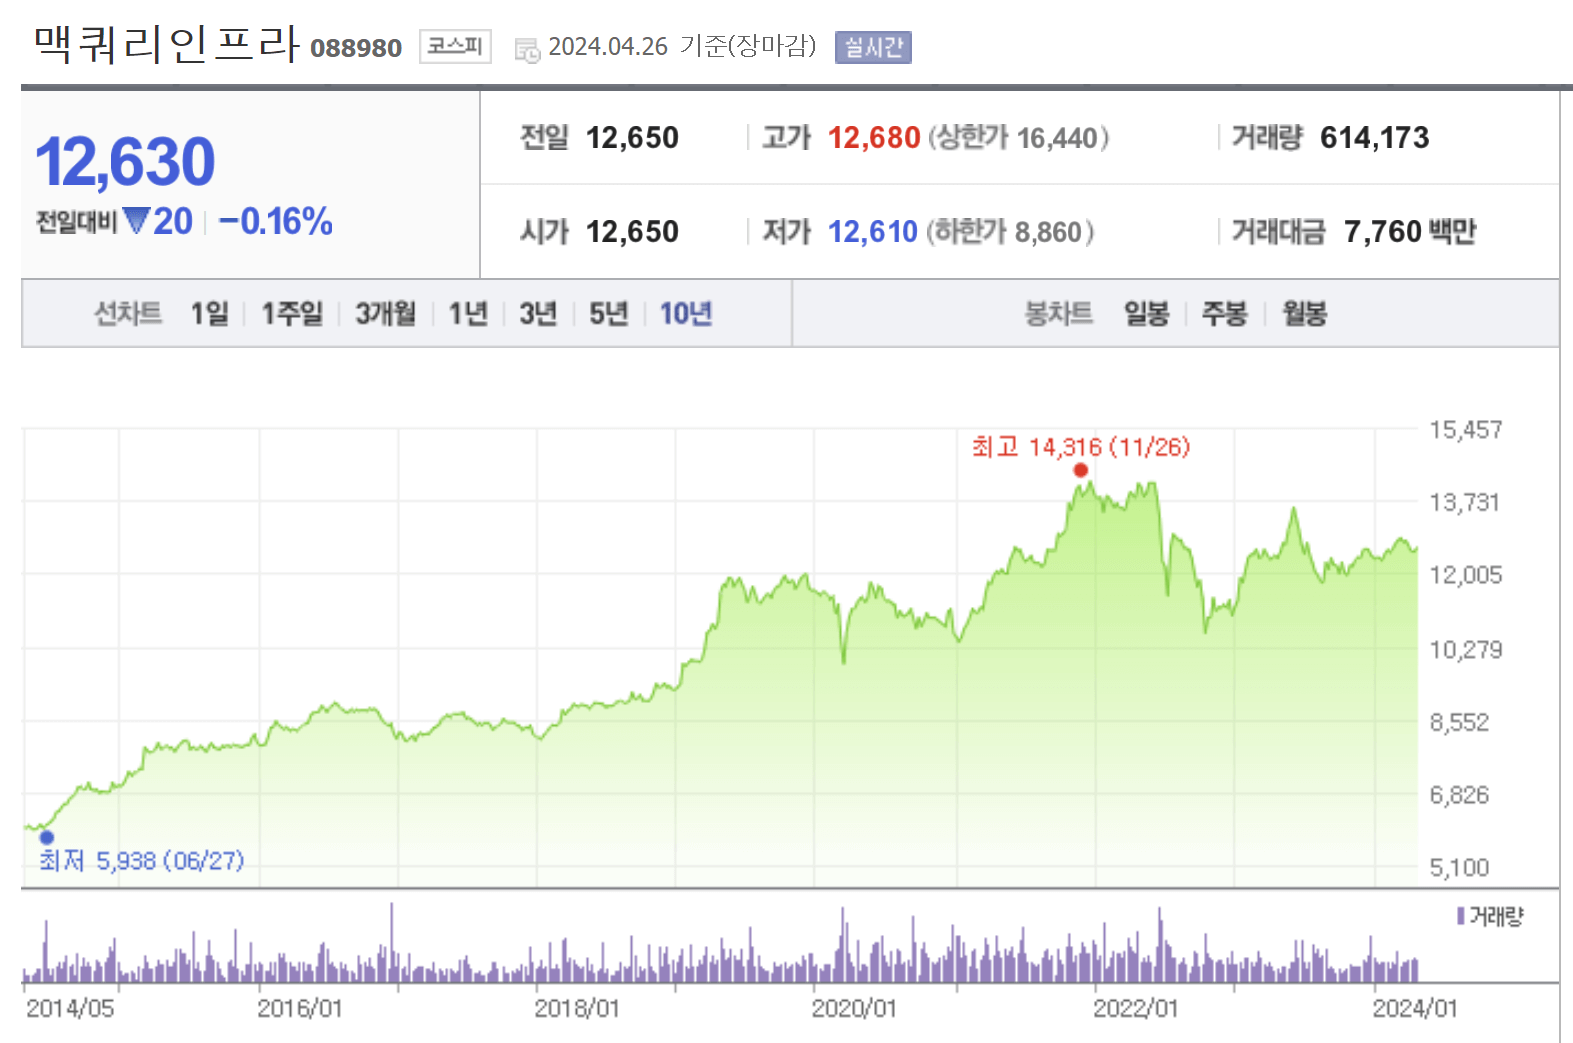Click the 거래대금 value 7,760 백만
This screenshot has width=1573, height=1043.
click(x=1410, y=232)
